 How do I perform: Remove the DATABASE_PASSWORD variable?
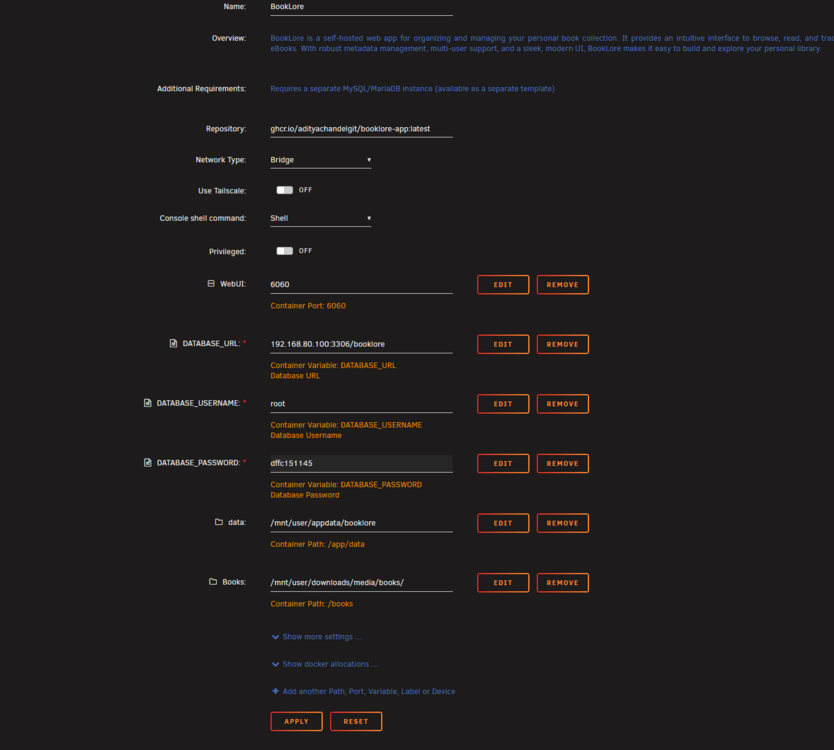coord(563,463)
